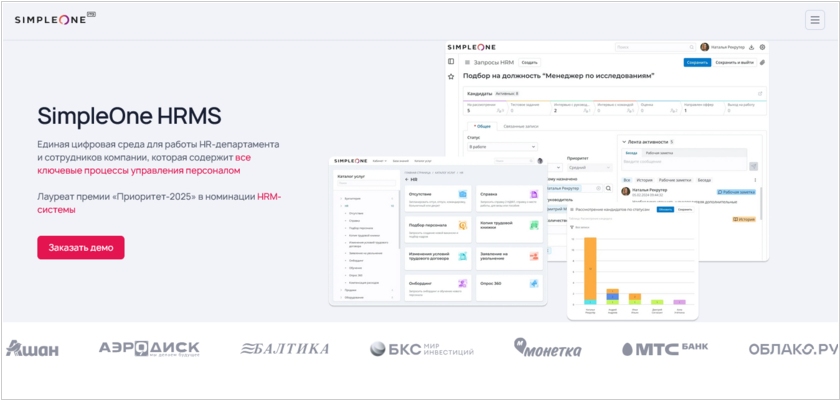Open Каталог услуг in catalog window menu
The width and height of the screenshot is (840, 400).
click(x=424, y=161)
